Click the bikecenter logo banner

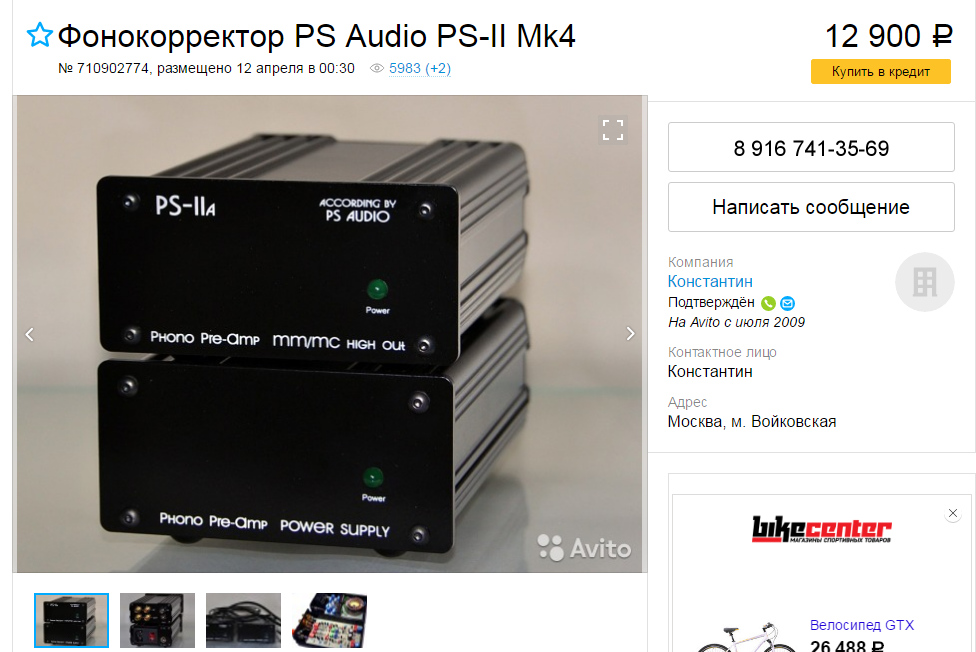tap(822, 529)
